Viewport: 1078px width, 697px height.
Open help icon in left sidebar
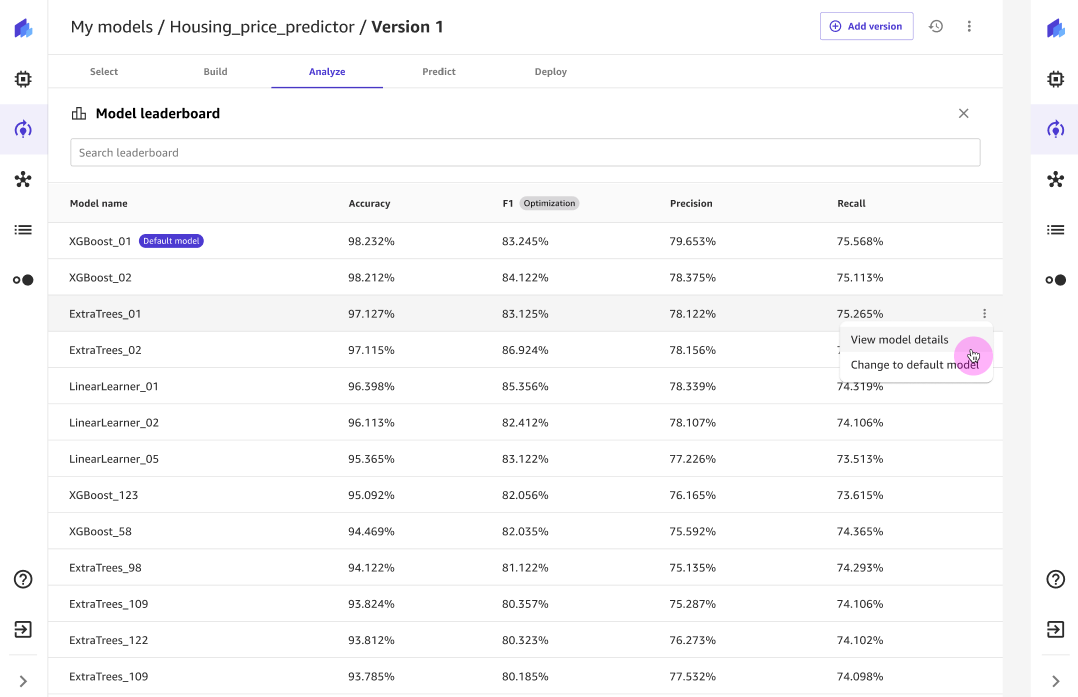coord(23,579)
